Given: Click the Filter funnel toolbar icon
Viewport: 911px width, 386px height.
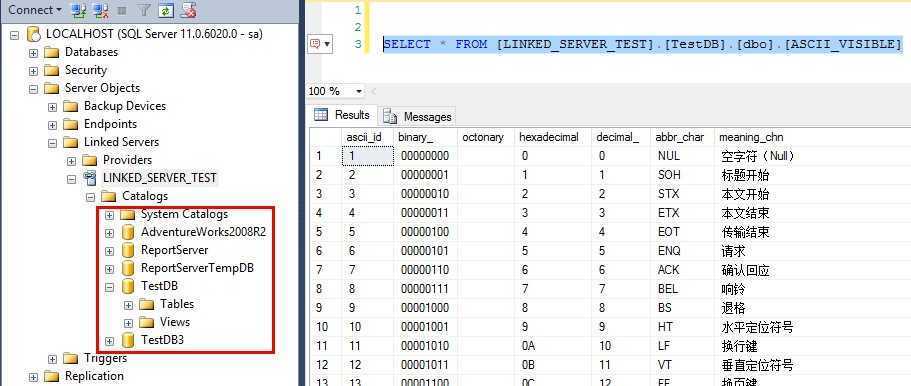Looking at the screenshot, I should (144, 10).
